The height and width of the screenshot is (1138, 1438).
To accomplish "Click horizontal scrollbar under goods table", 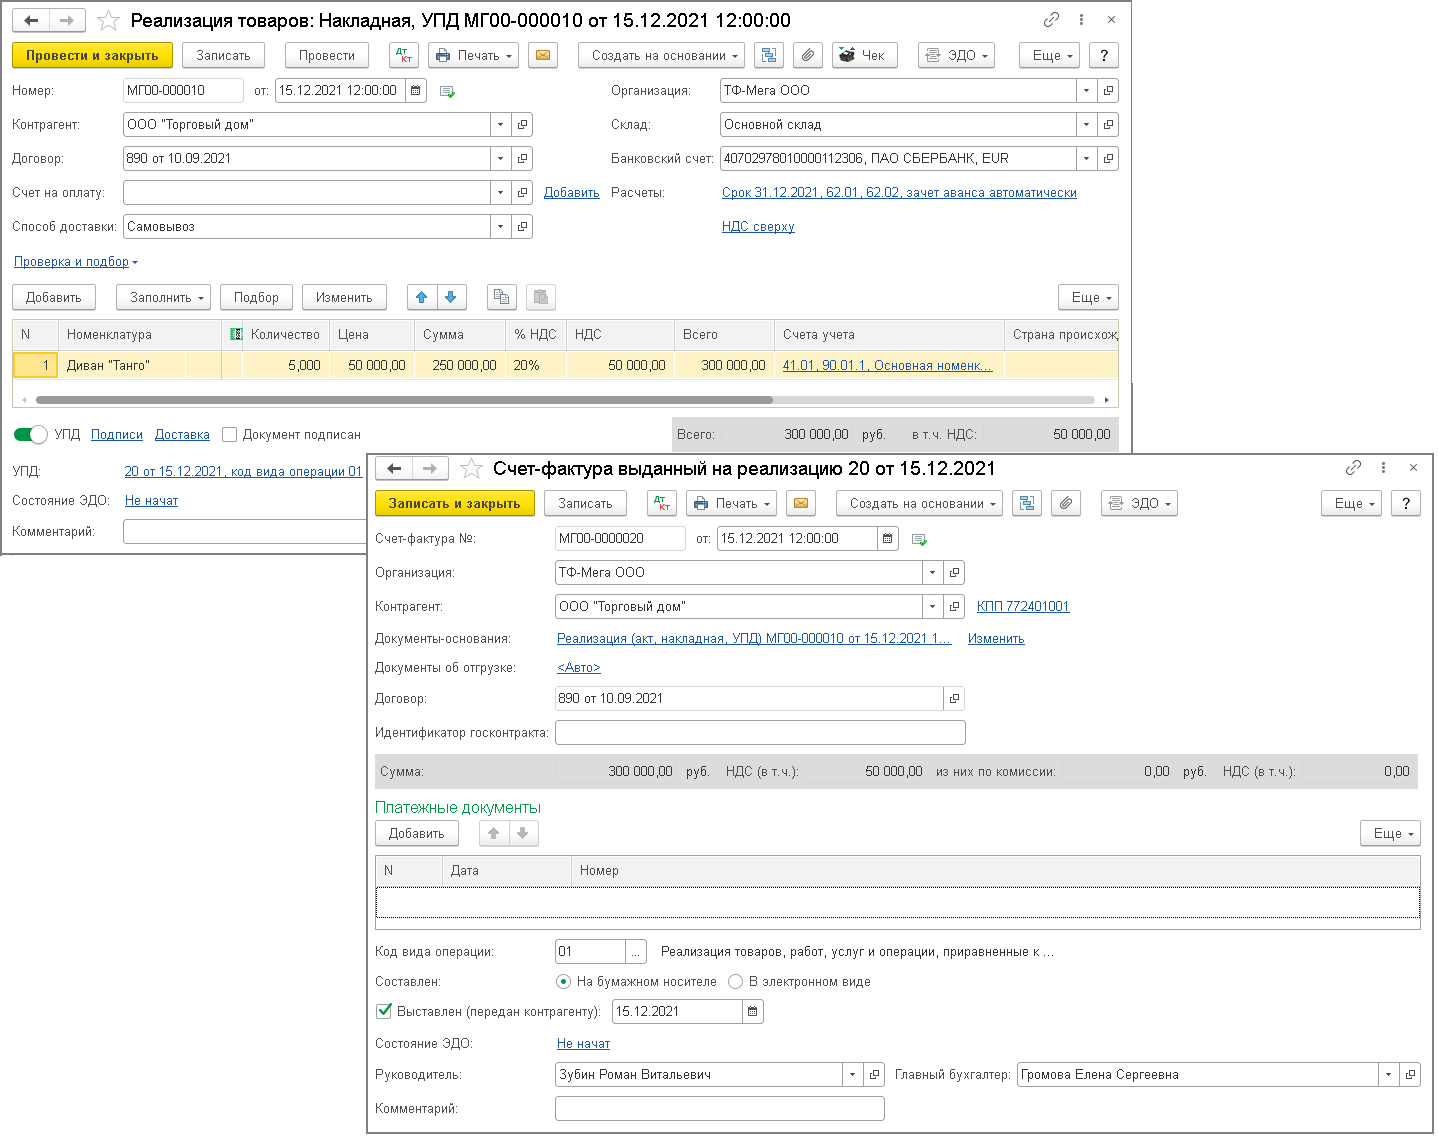I will point(403,400).
